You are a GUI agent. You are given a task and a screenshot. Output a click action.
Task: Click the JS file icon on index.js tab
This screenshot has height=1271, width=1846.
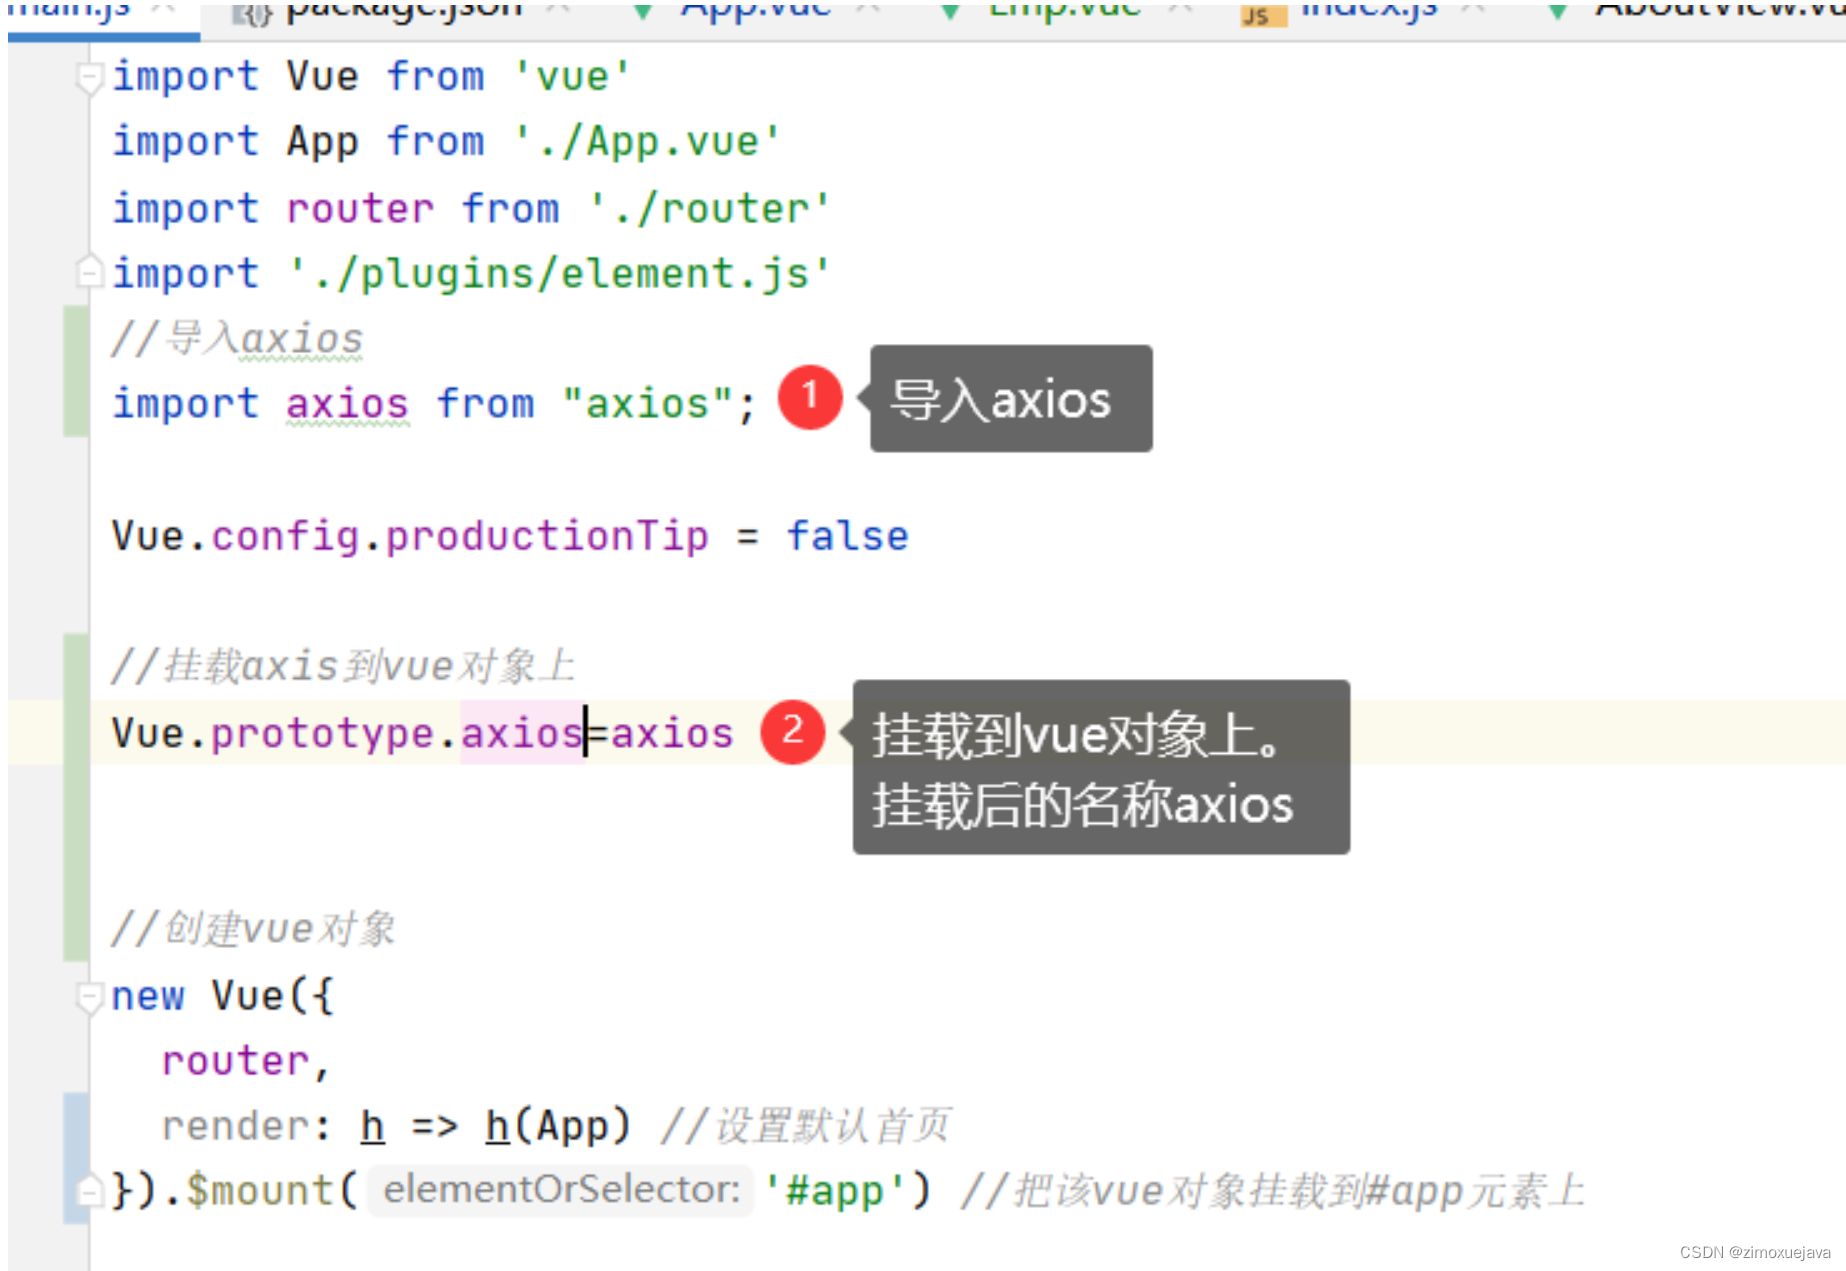1263,14
